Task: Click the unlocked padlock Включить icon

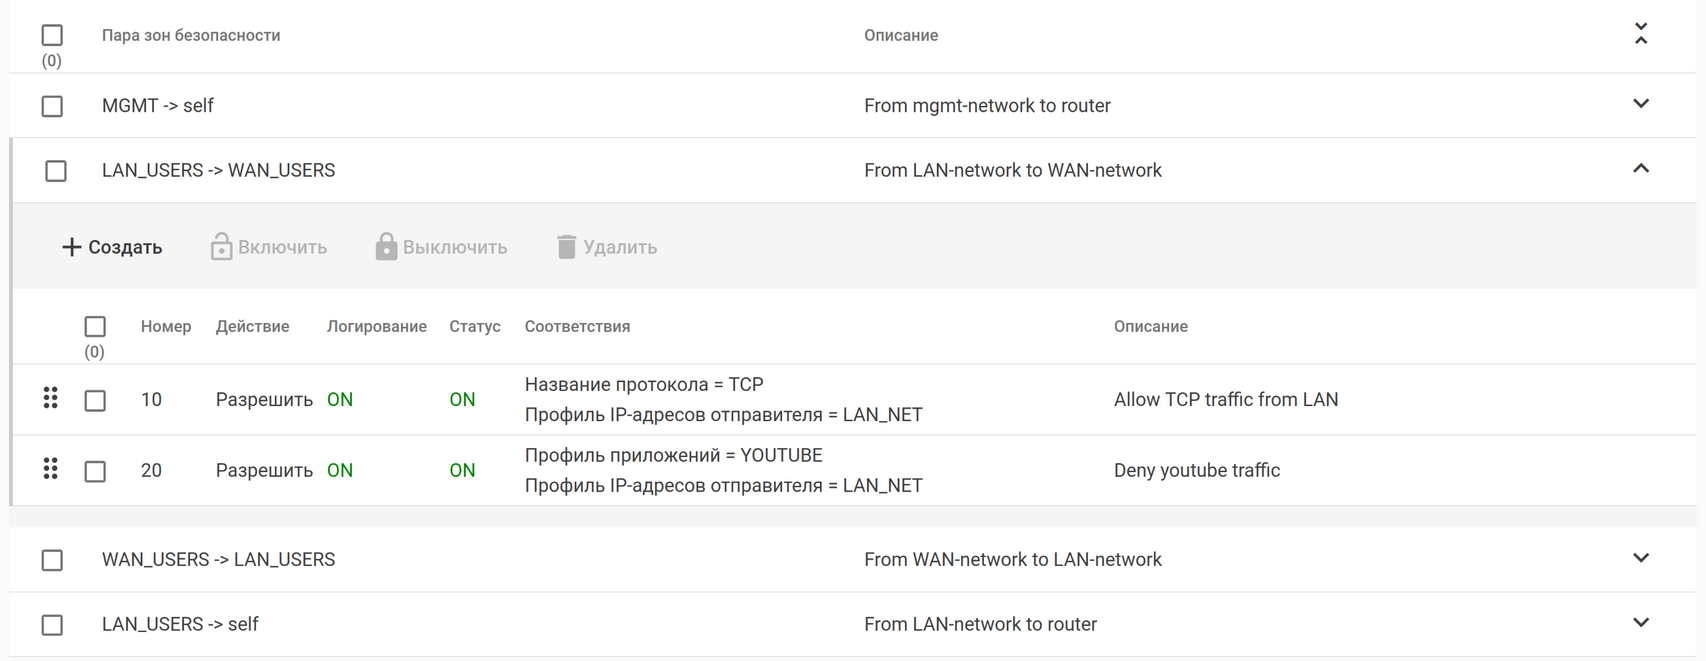Action: coord(221,247)
